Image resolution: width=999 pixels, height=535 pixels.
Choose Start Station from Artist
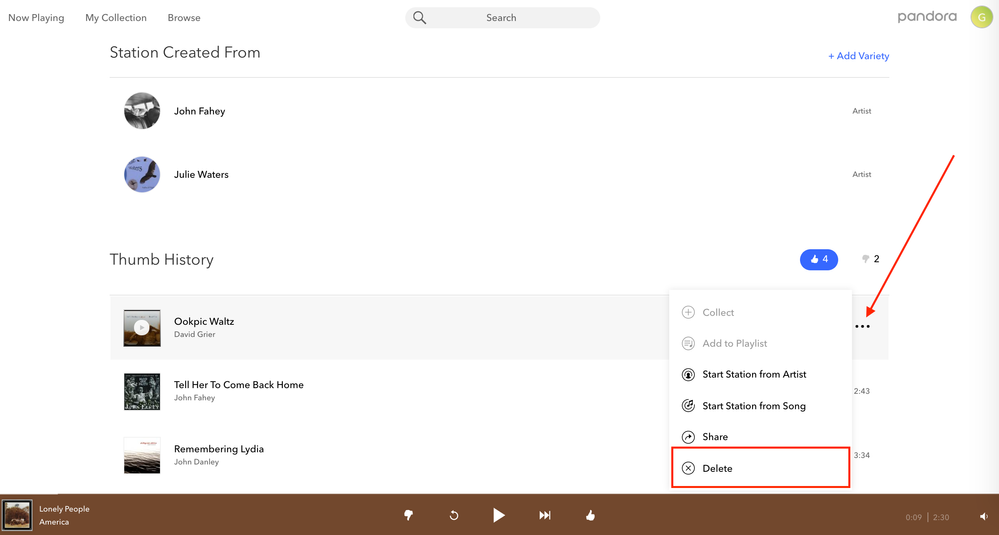(754, 374)
